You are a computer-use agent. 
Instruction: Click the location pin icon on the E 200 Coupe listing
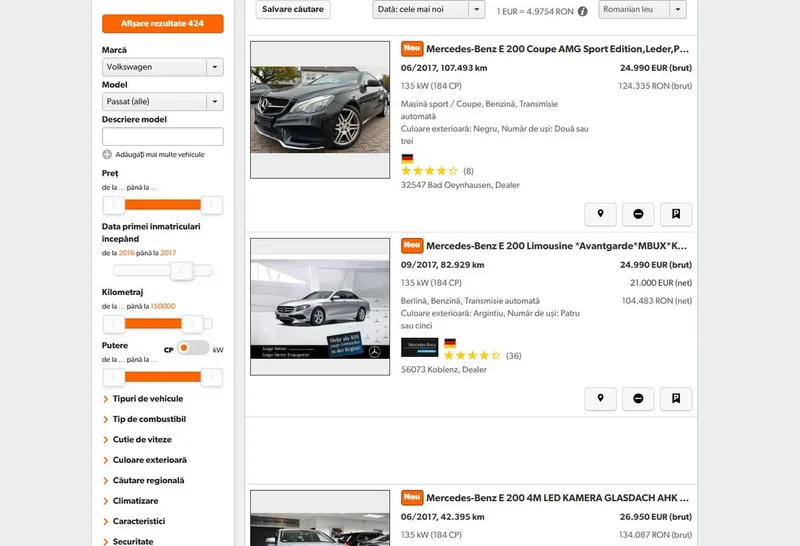coord(600,214)
